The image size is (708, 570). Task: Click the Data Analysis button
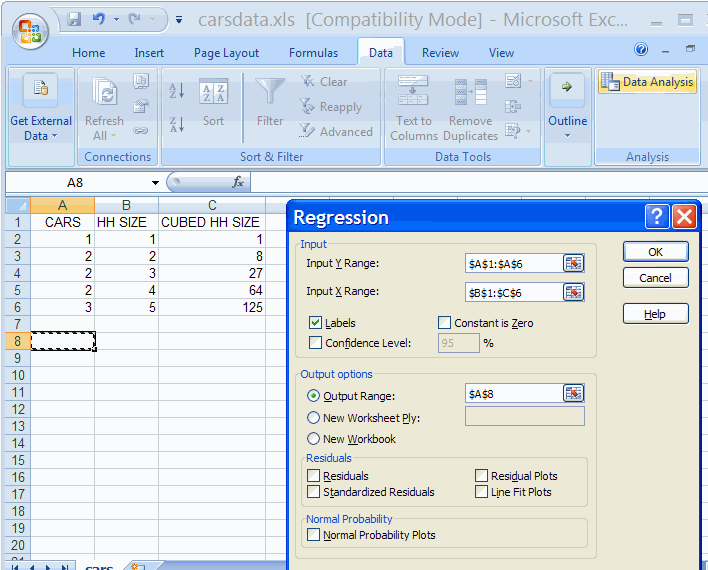pyautogui.click(x=648, y=83)
